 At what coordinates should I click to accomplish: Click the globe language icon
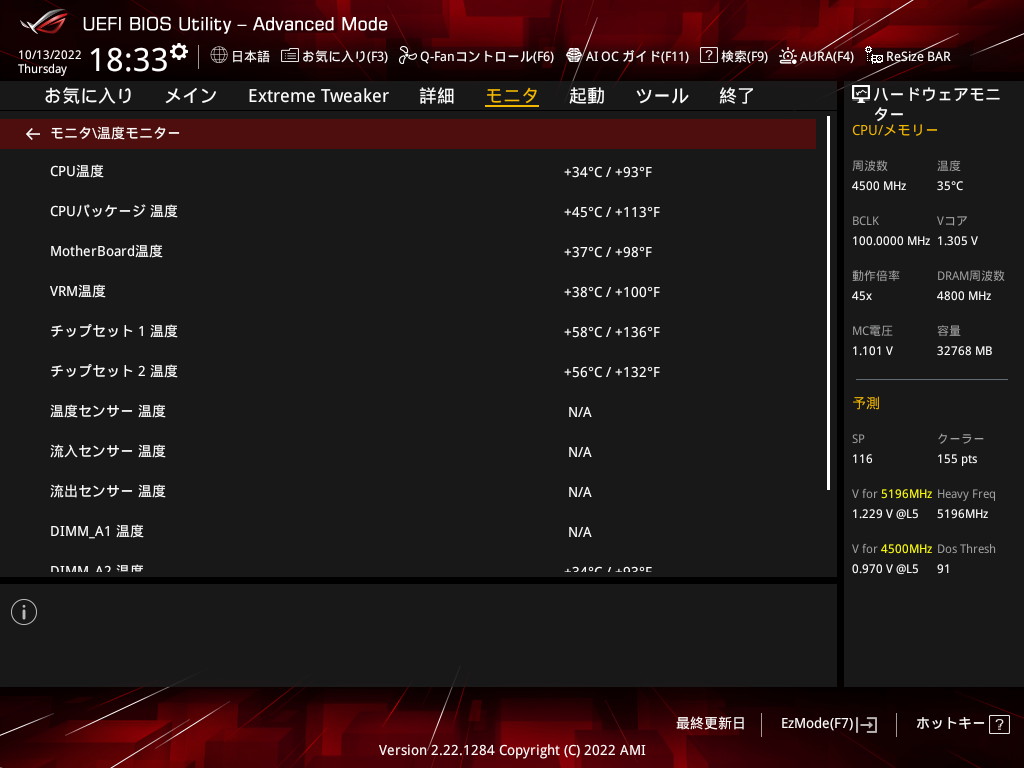(219, 56)
